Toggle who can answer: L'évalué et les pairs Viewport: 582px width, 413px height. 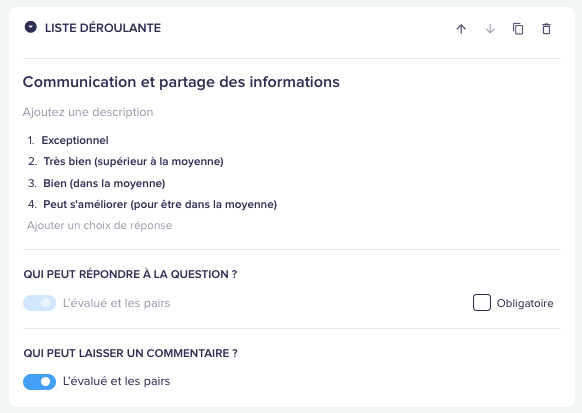point(39,303)
